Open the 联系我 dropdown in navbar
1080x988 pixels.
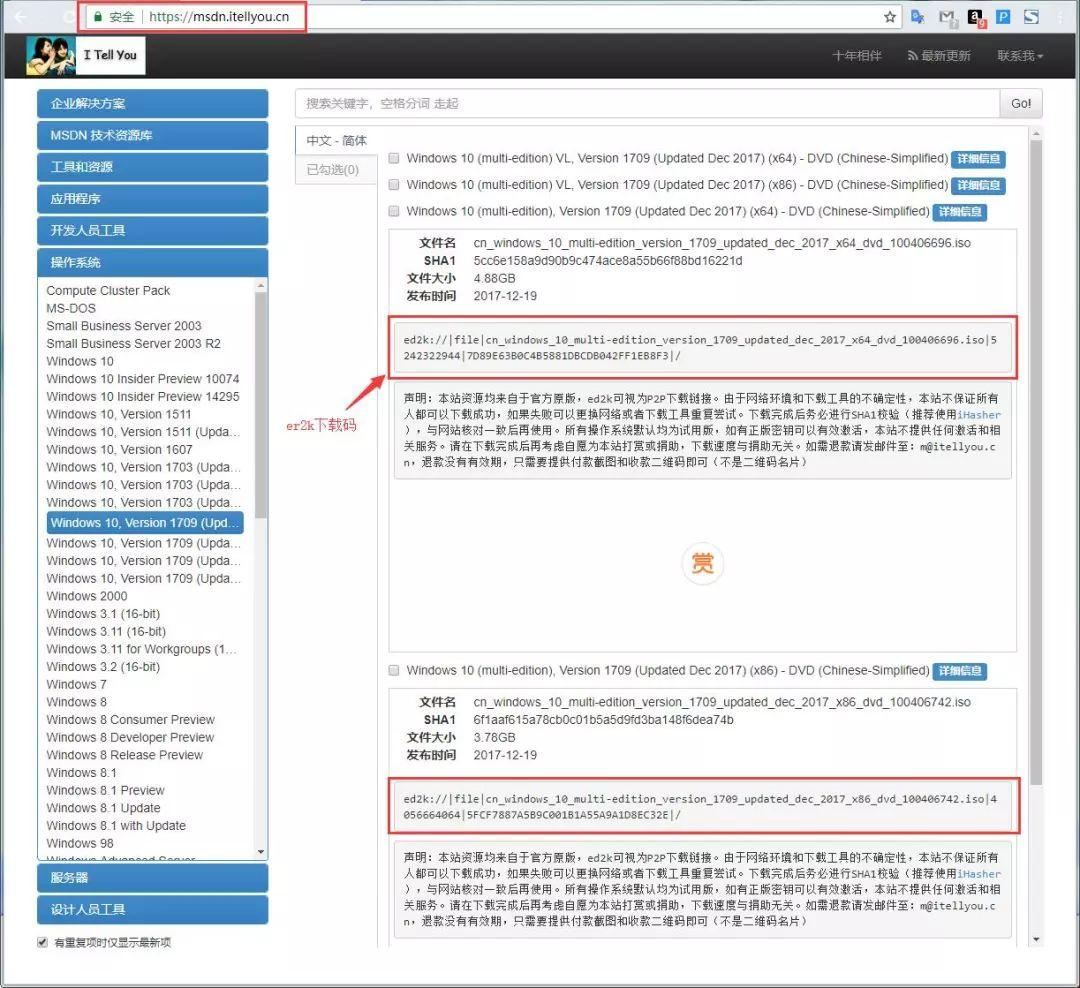(1020, 56)
